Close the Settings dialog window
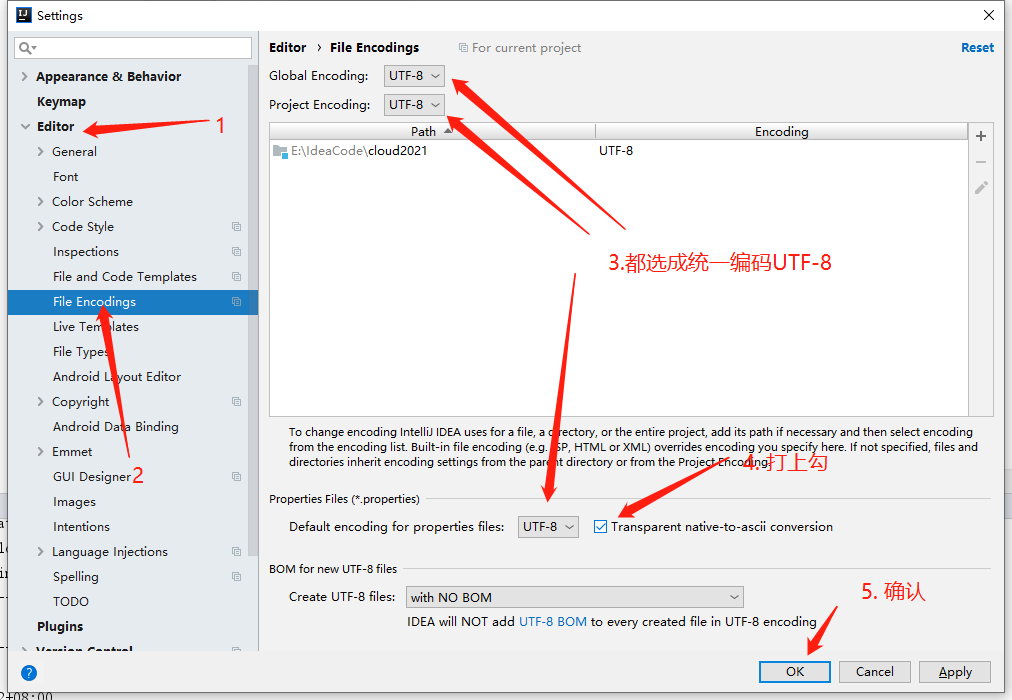This screenshot has height=700, width=1012. click(988, 15)
